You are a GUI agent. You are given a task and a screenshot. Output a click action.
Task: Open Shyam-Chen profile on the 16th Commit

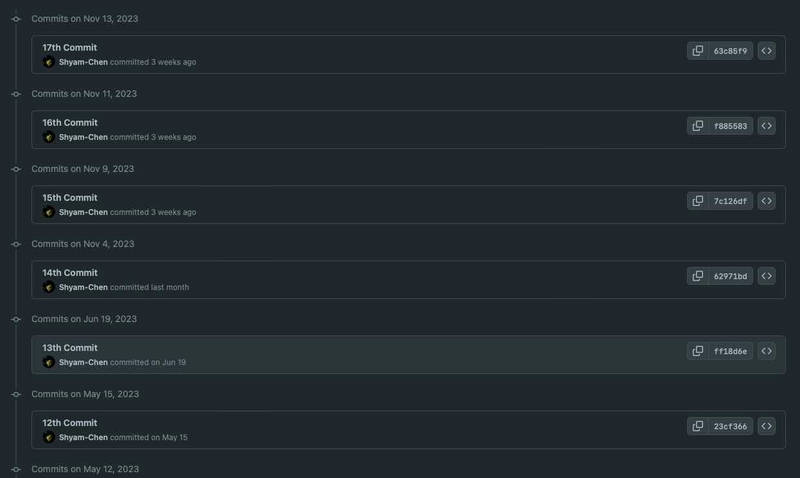tap(83, 137)
